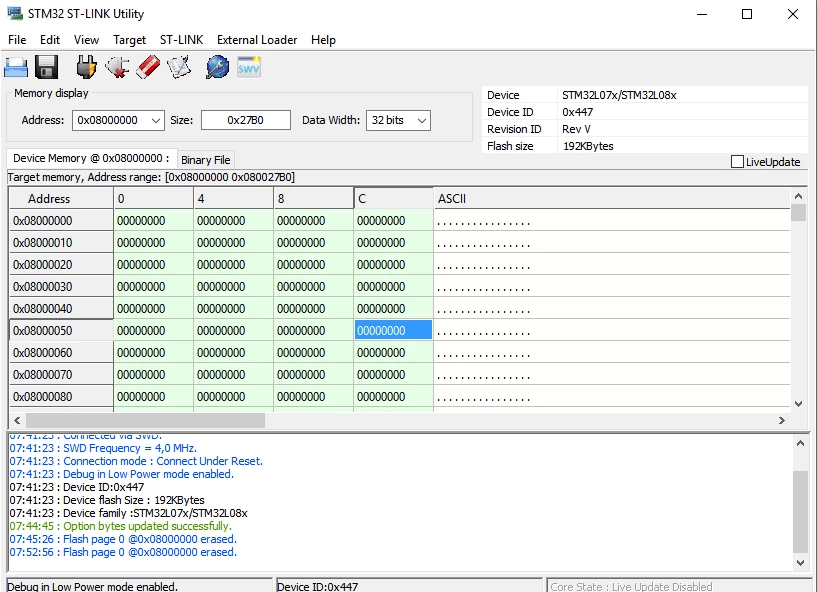The width and height of the screenshot is (818, 592).
Task: Click column 4 cell in row 0x08000040
Action: click(233, 308)
